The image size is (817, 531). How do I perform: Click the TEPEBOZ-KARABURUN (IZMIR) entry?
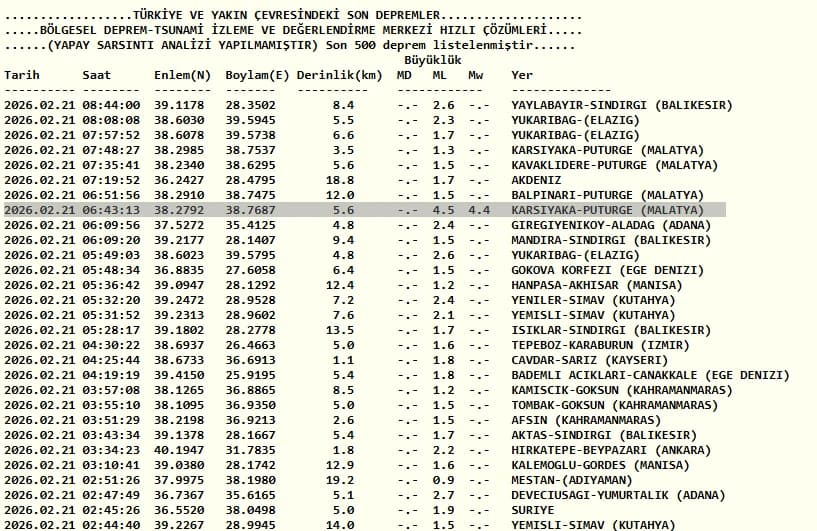(600, 345)
